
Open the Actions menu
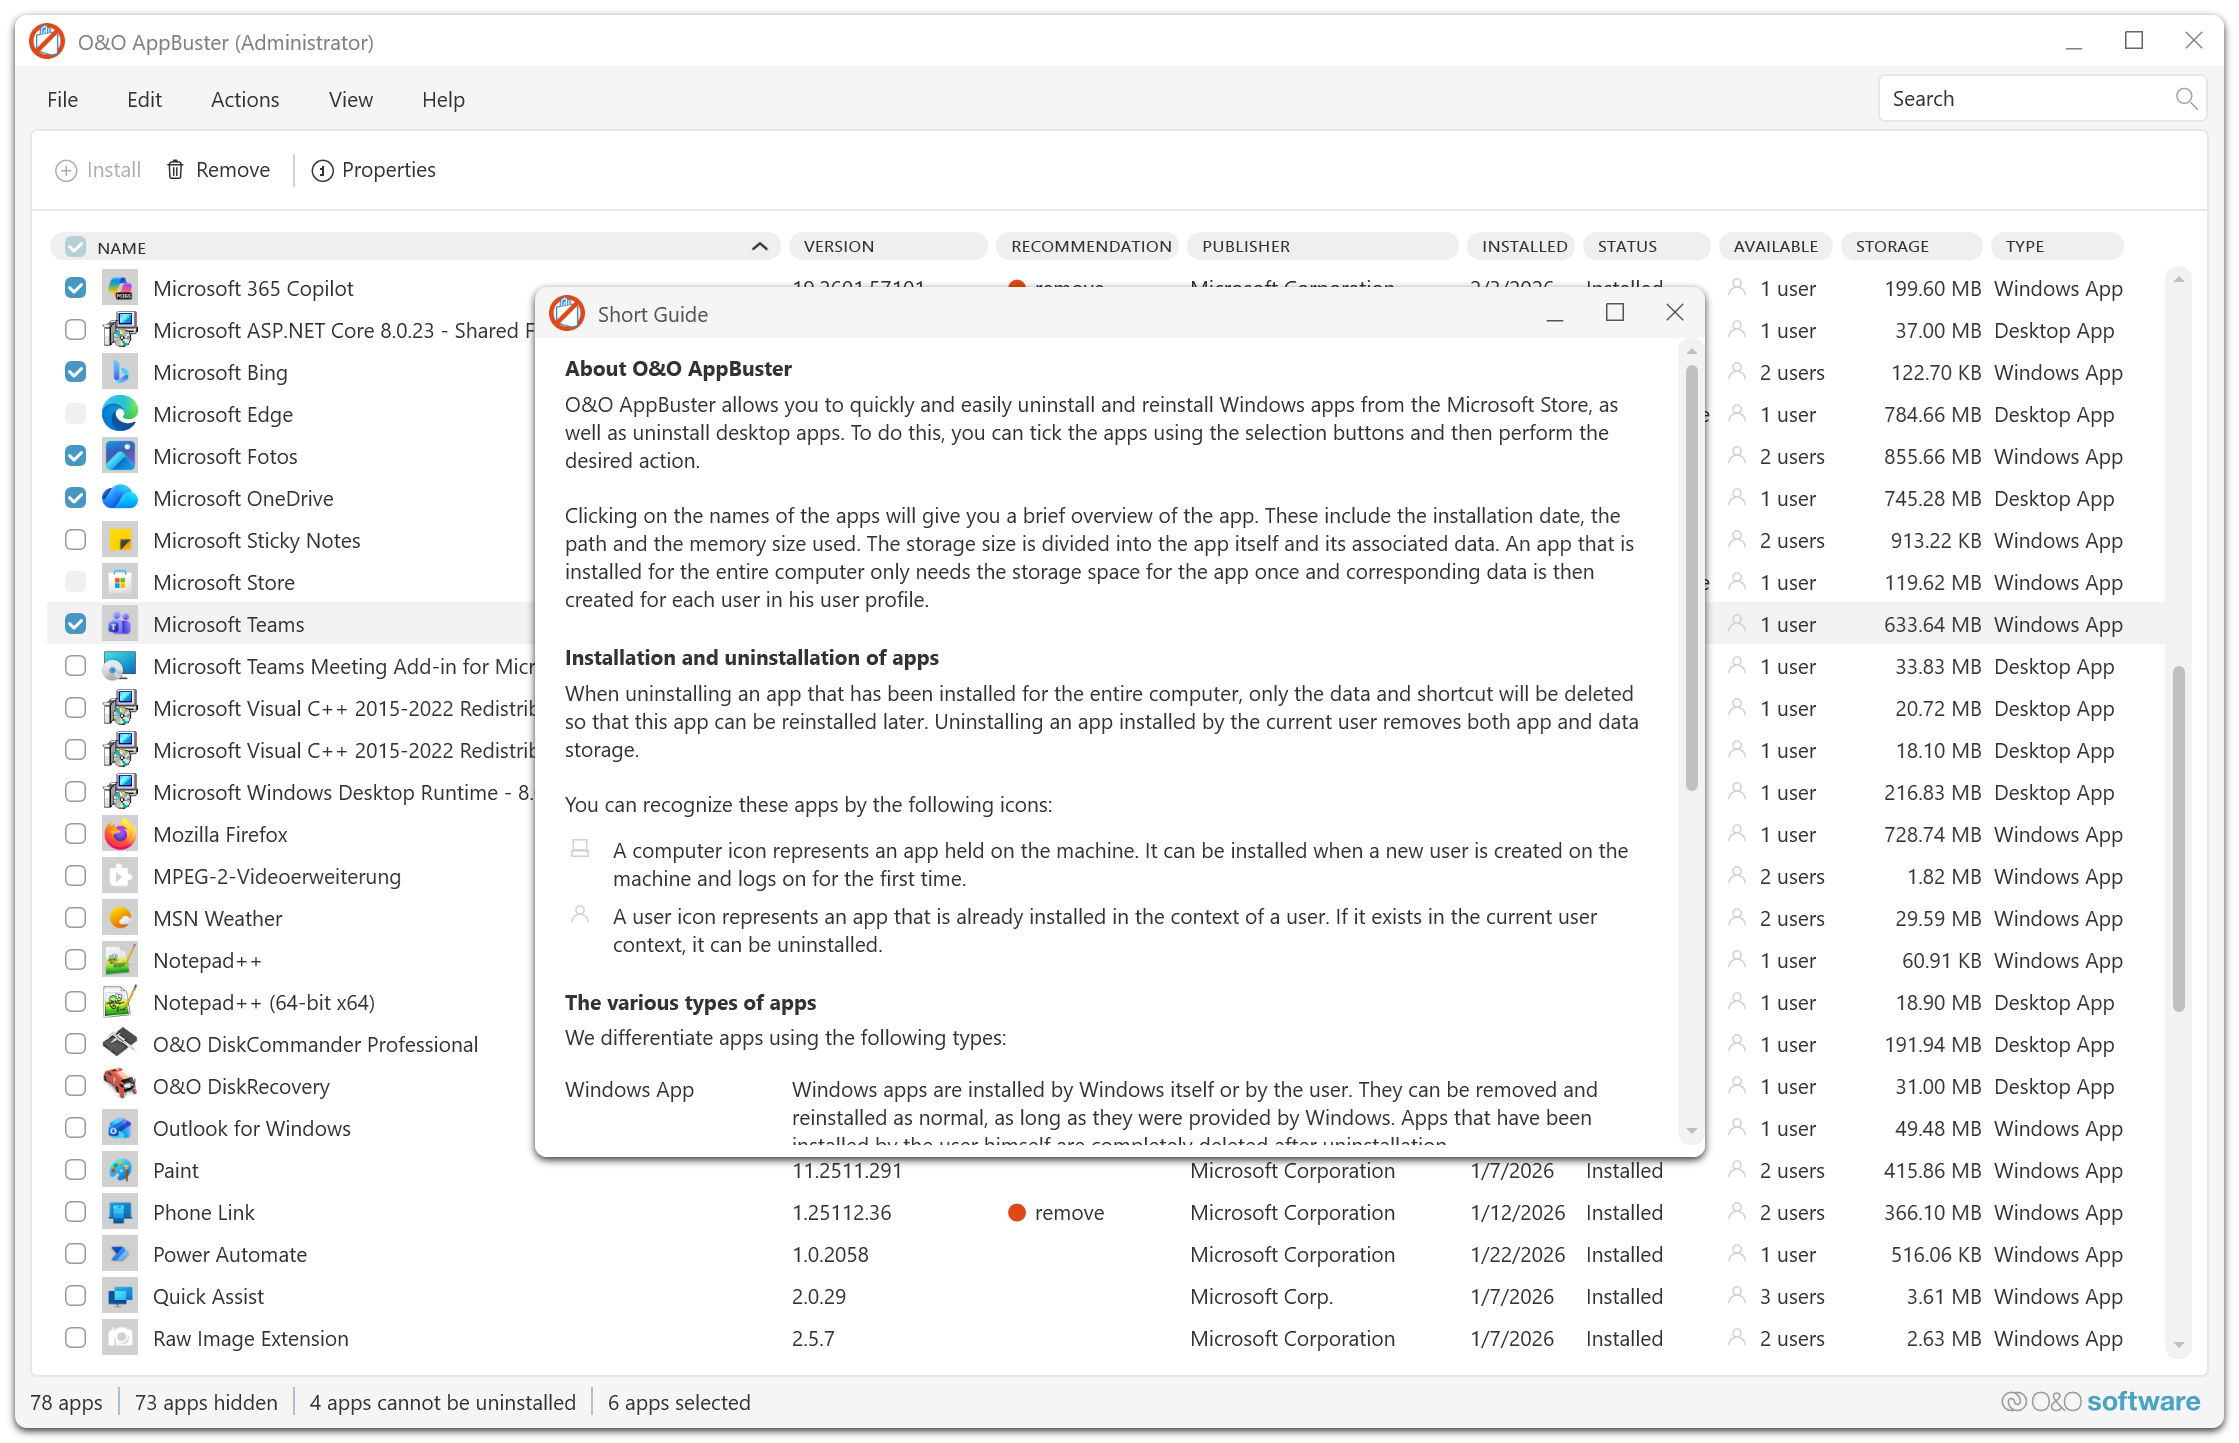pyautogui.click(x=245, y=100)
